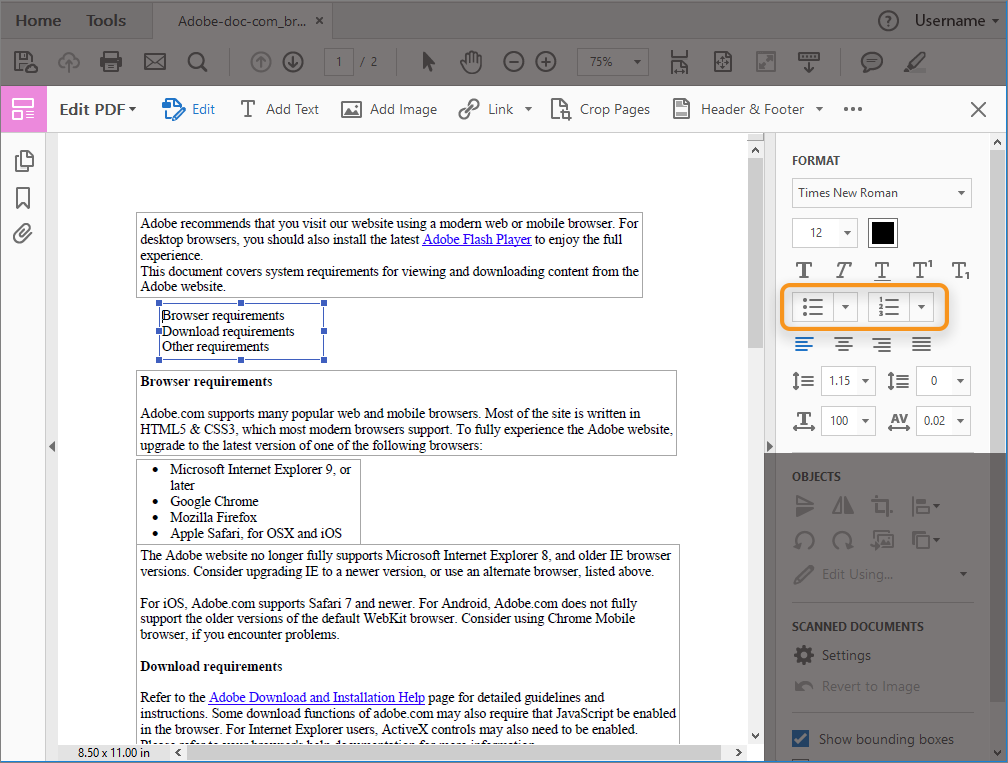Viewport: 1008px width, 763px height.
Task: Select the Hand tool in the toolbar
Action: coord(470,61)
